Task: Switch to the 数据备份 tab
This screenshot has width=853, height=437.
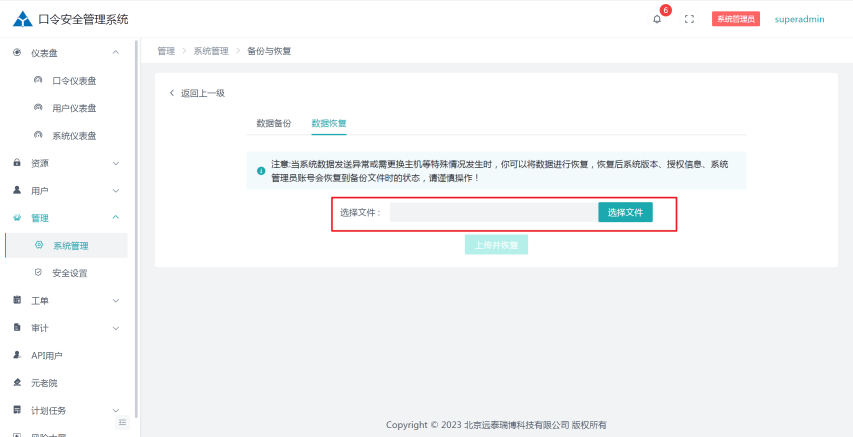Action: (x=273, y=123)
